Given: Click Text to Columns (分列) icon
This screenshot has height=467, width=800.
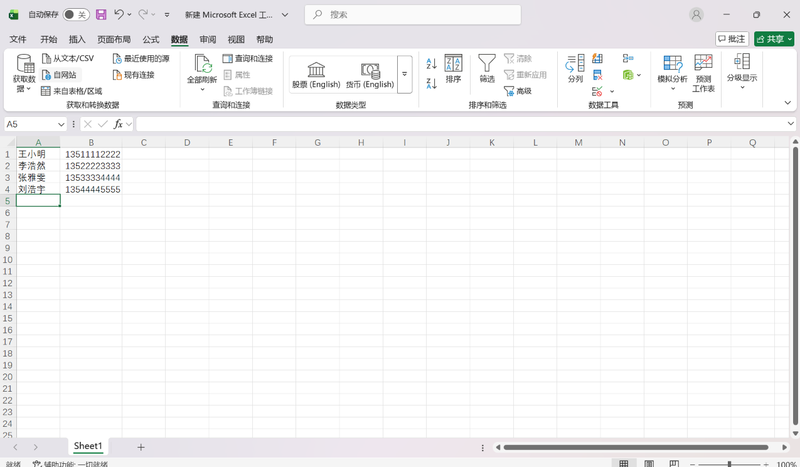Looking at the screenshot, I should [575, 68].
